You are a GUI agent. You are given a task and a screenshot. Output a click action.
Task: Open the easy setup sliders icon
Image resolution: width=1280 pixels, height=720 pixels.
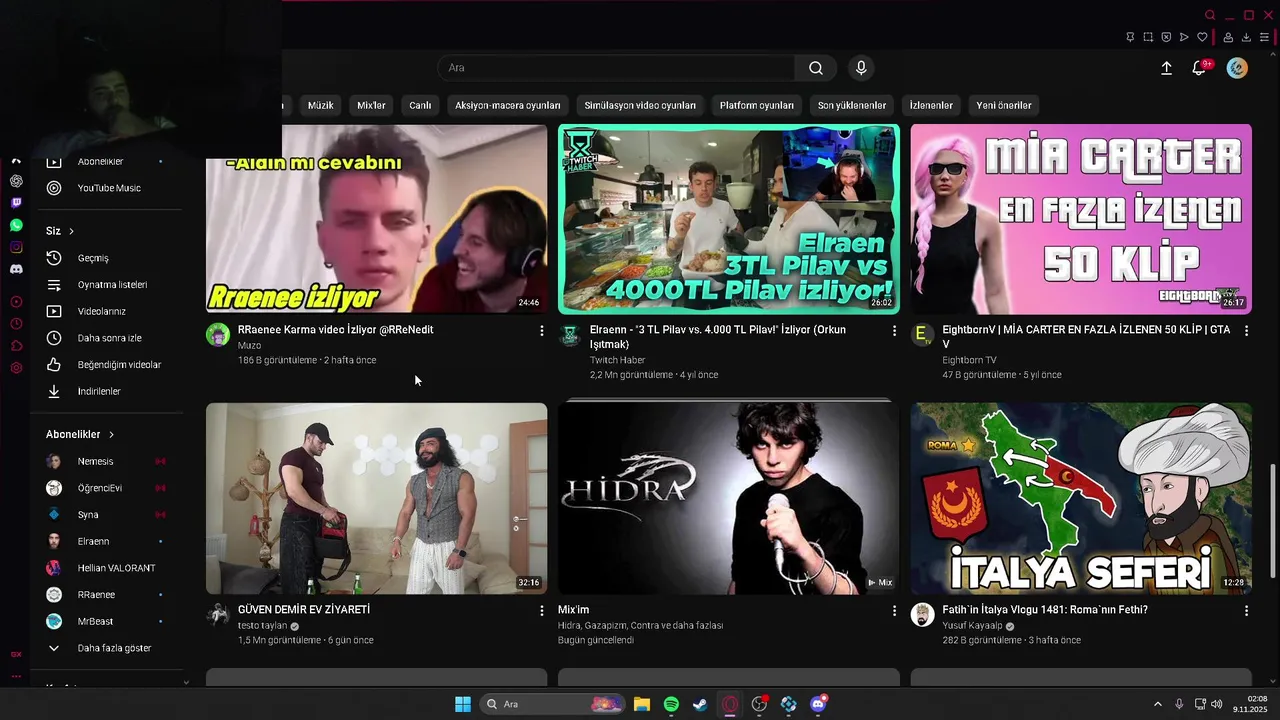coord(1264,37)
